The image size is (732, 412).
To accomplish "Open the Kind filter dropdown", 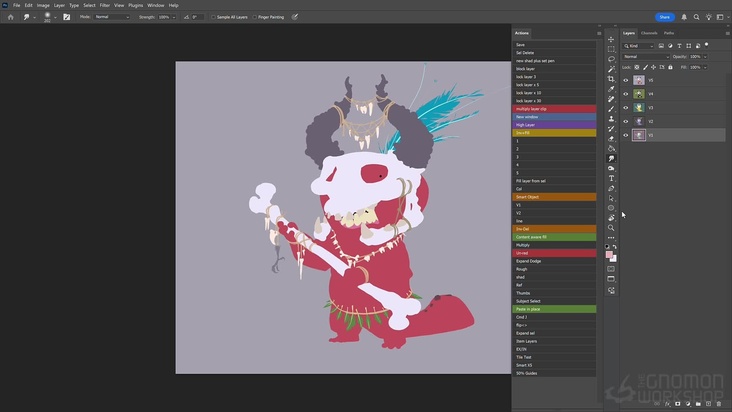I will point(639,46).
